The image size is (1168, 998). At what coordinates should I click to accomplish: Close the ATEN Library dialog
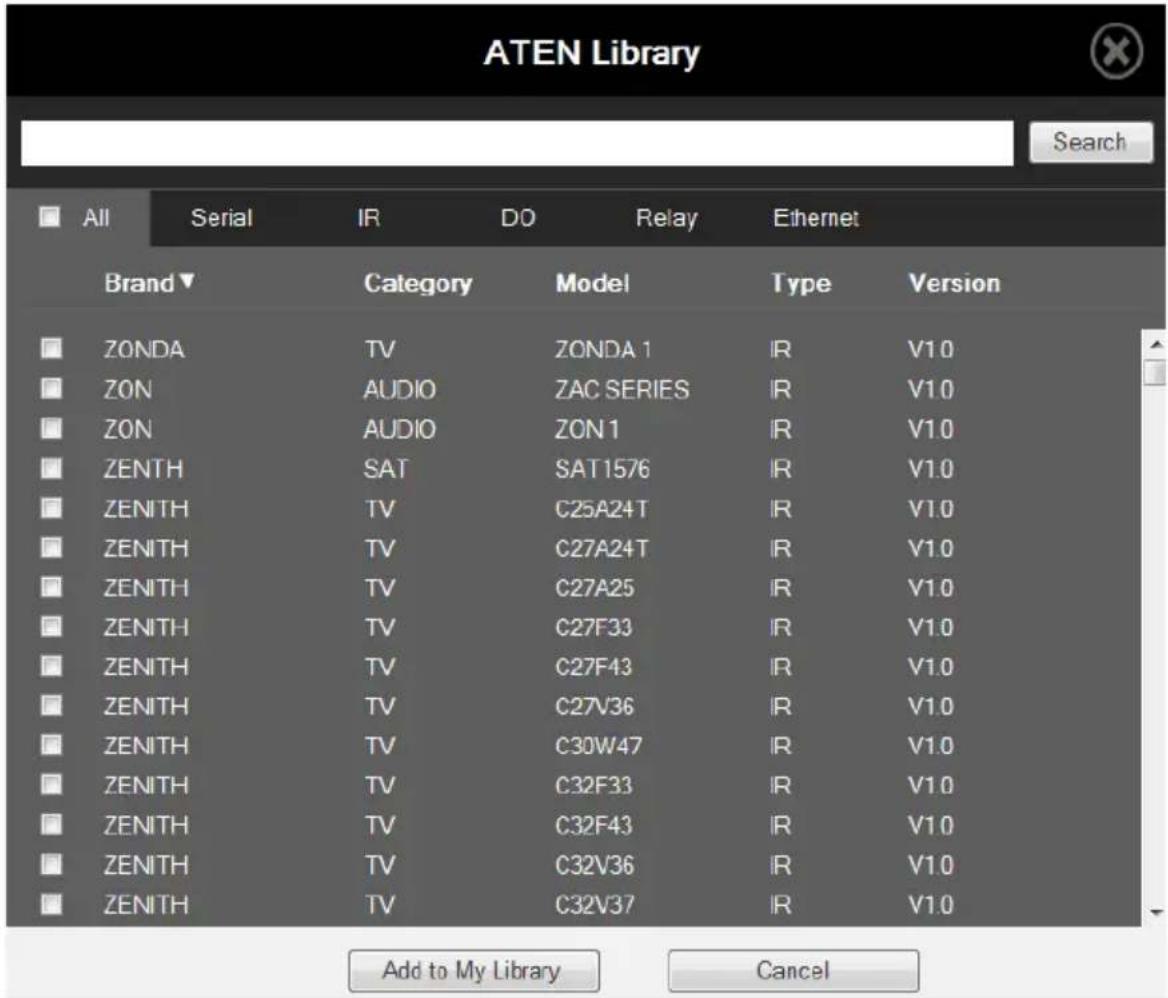(x=1116, y=51)
